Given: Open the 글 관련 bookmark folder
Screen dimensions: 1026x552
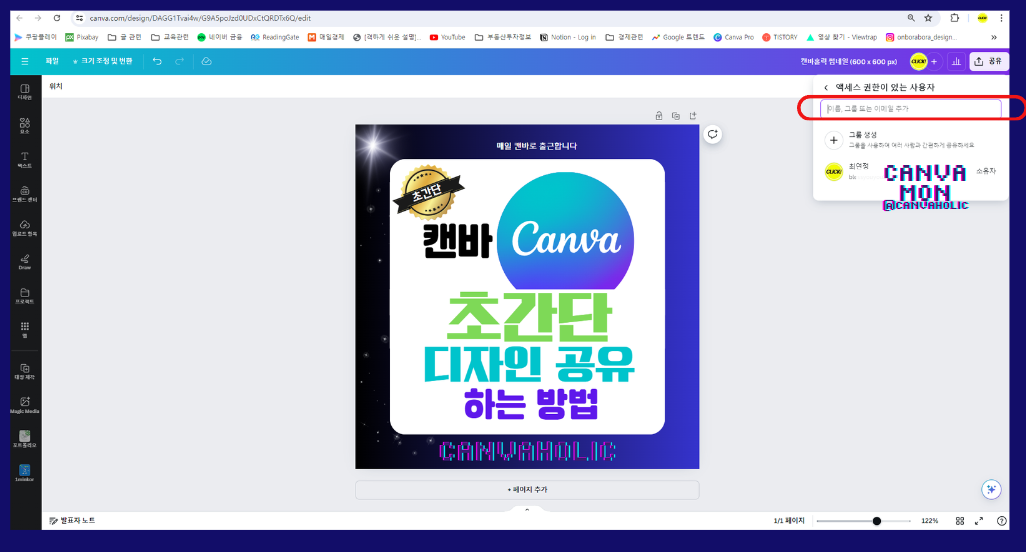Looking at the screenshot, I should tap(124, 37).
